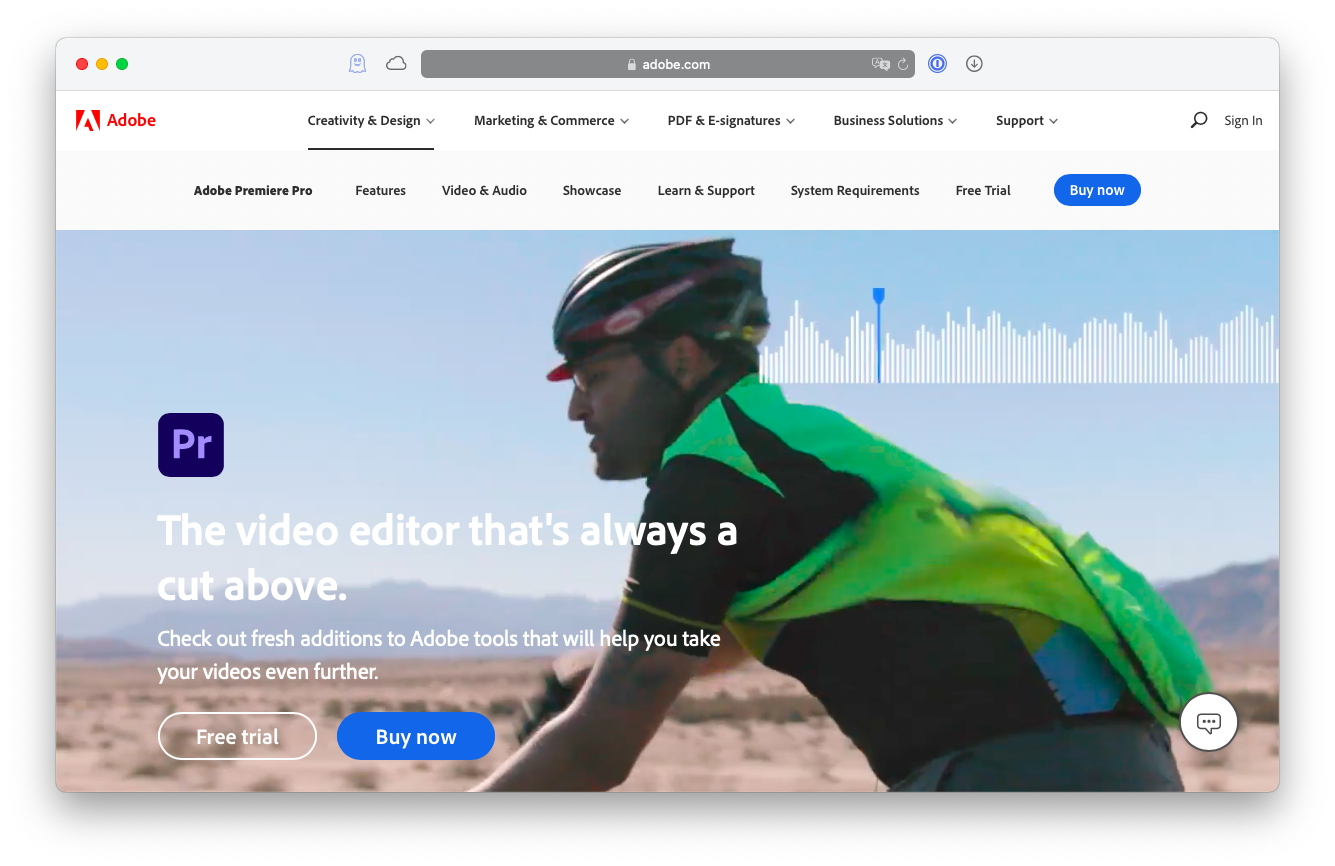
Task: Open the search magnifier icon
Action: pos(1198,120)
